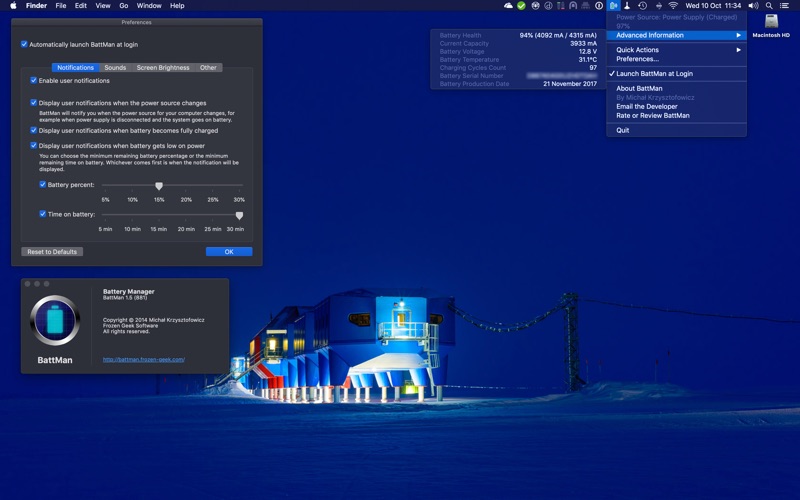Switch to the Screen Brightness tab
800x500 pixels.
click(163, 67)
